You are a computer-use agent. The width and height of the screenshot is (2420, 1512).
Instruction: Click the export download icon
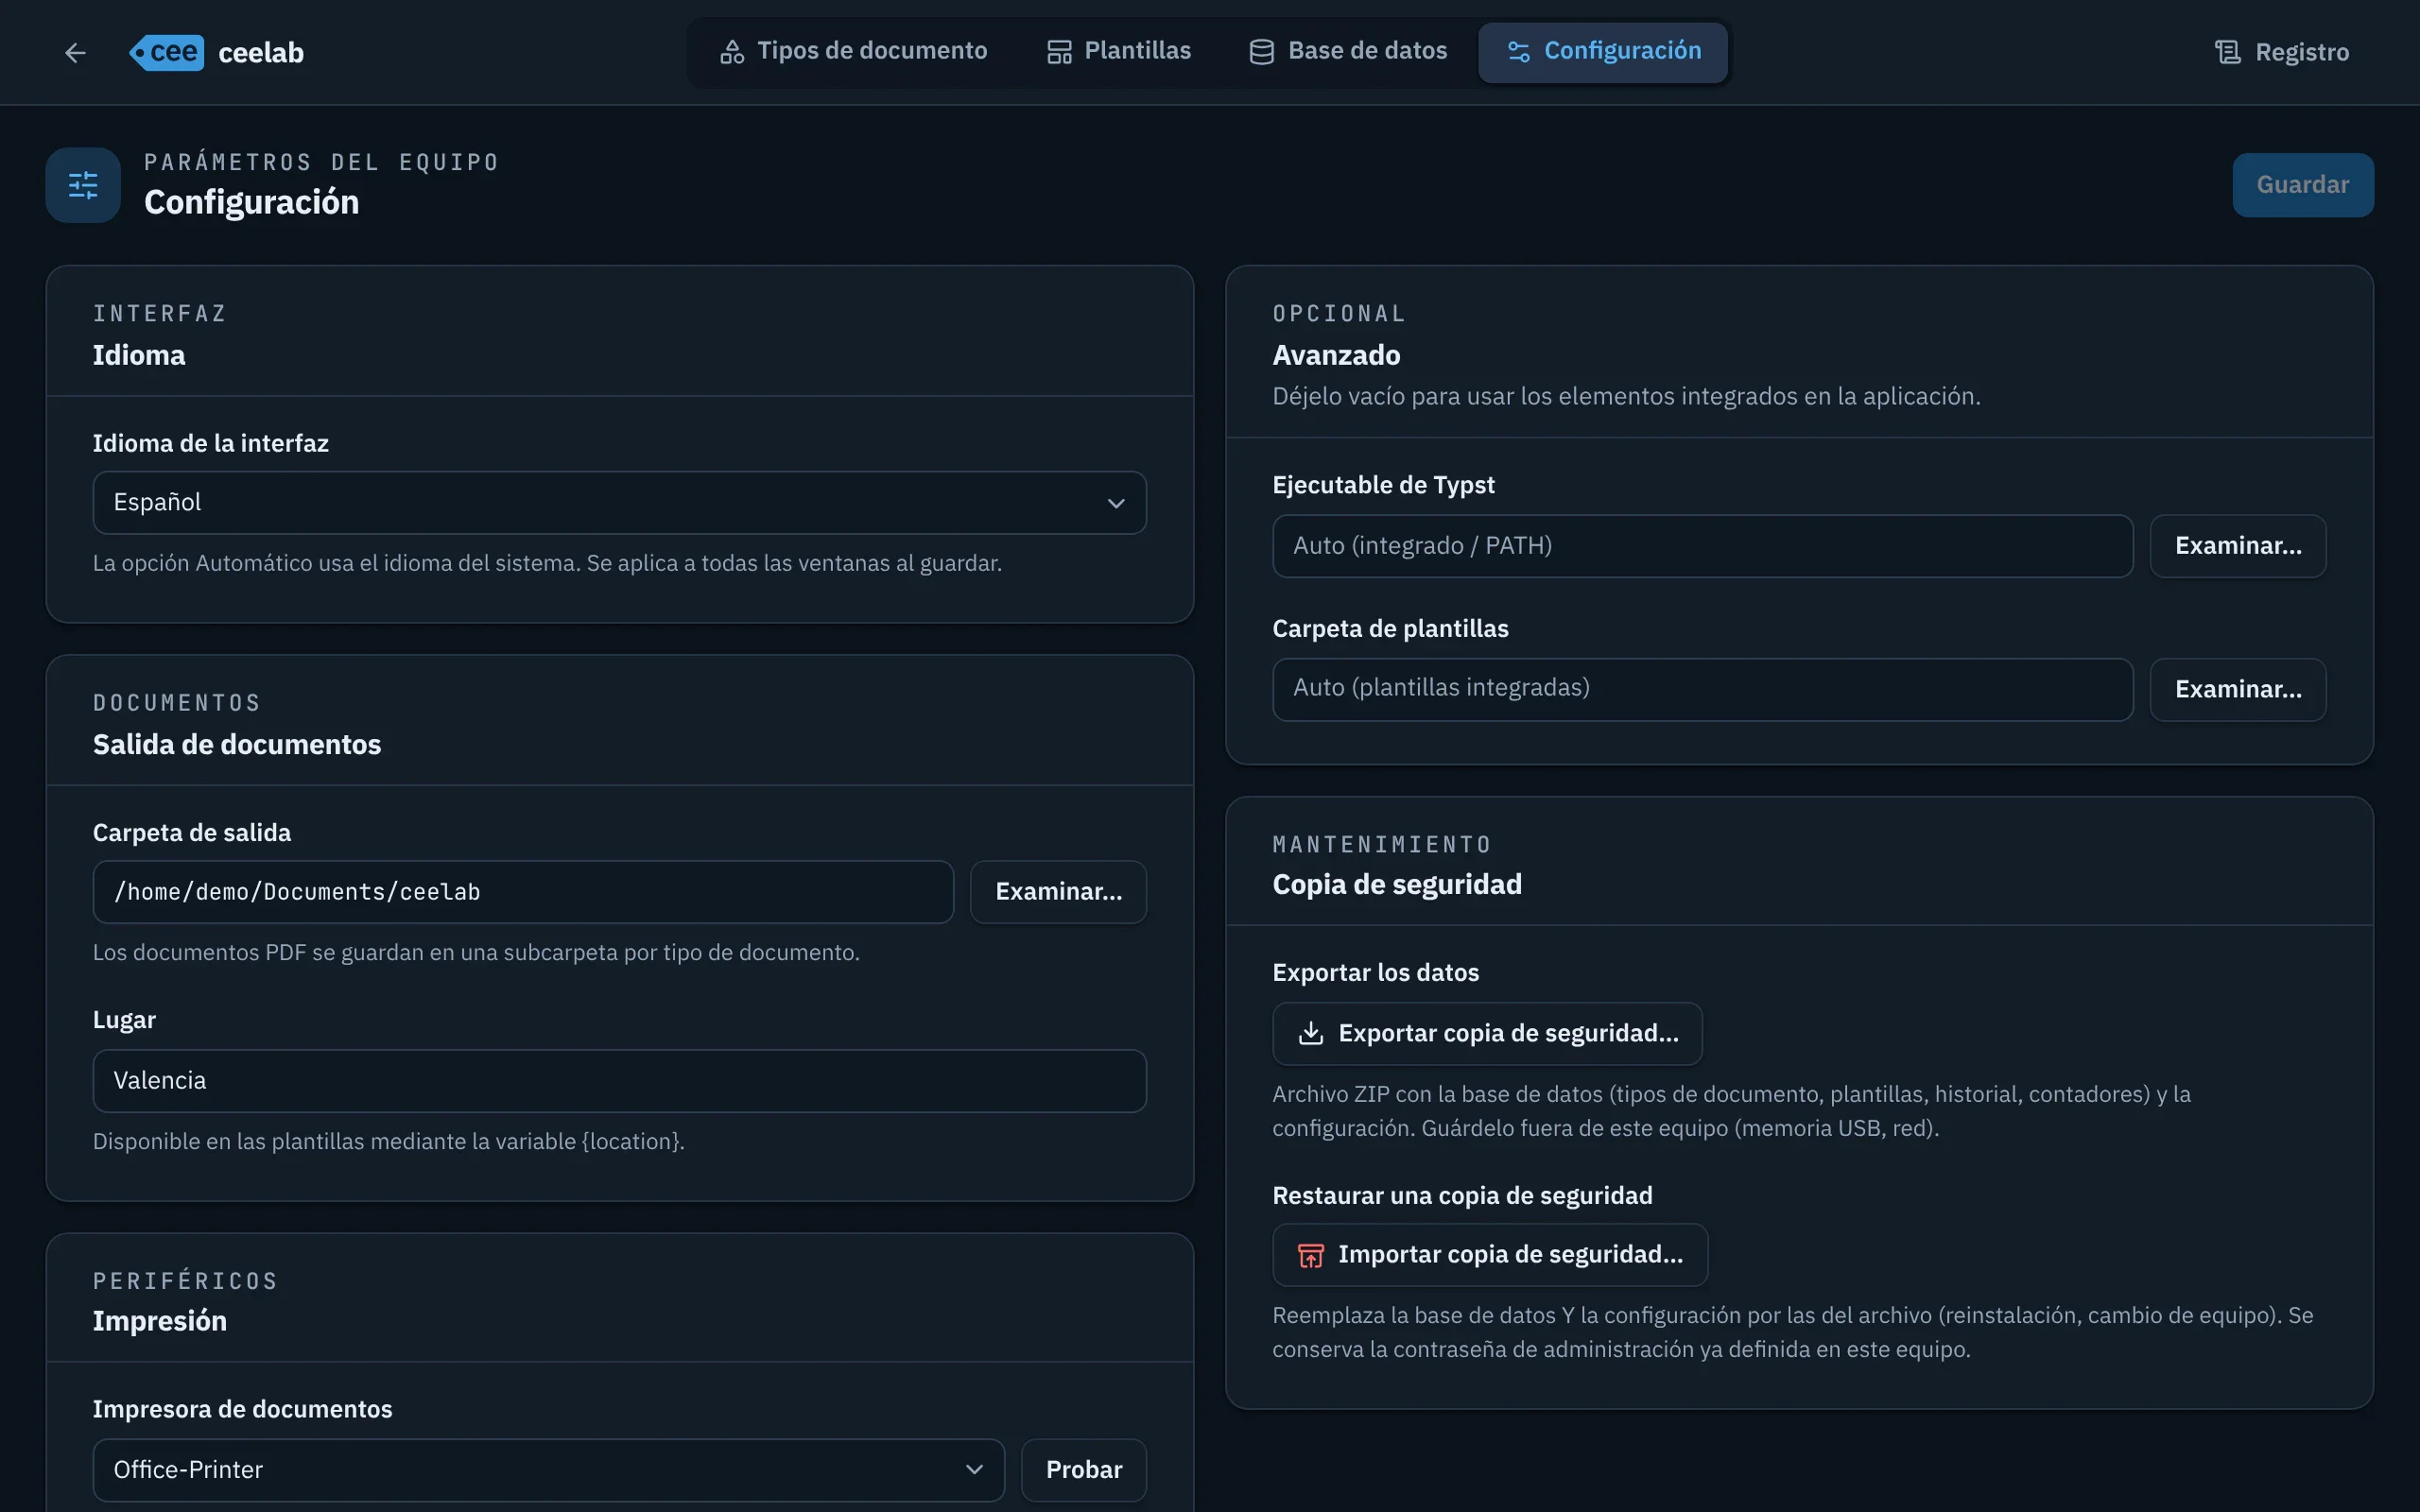point(1310,1033)
